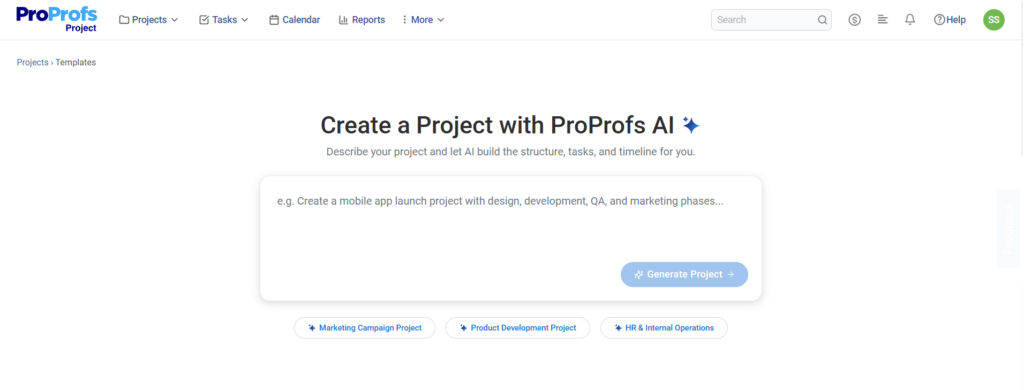Image resolution: width=1024 pixels, height=390 pixels.
Task: Open the Feedback side tab
Action: [x=1009, y=229]
